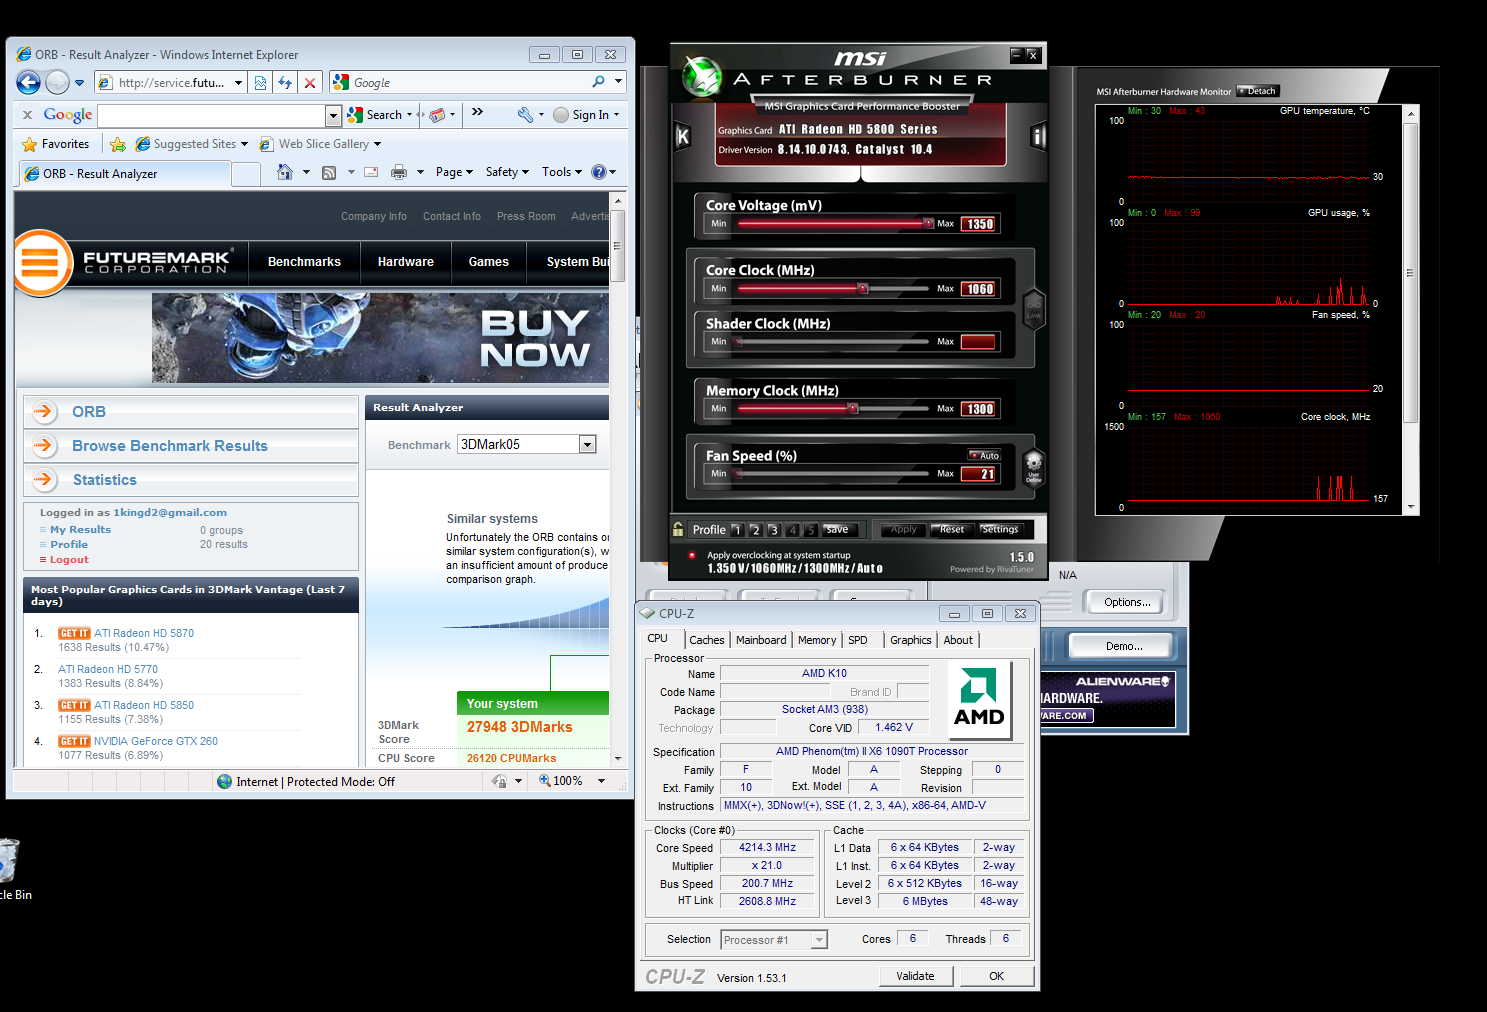Screen dimensions: 1487x1012
Task: Open the Afterburner info i button
Action: pos(1039,137)
